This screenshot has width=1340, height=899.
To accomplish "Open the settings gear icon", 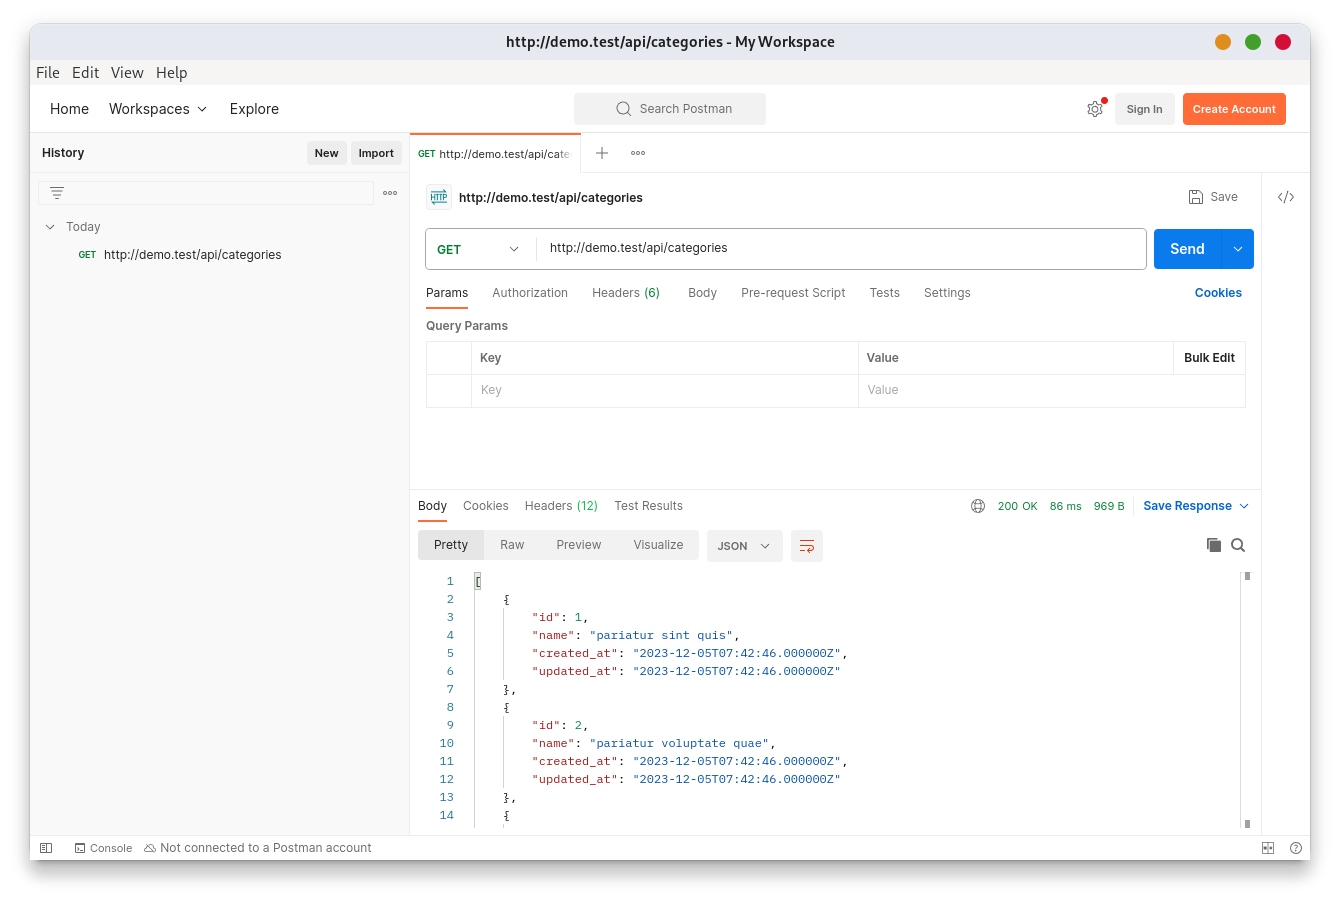I will [1094, 109].
